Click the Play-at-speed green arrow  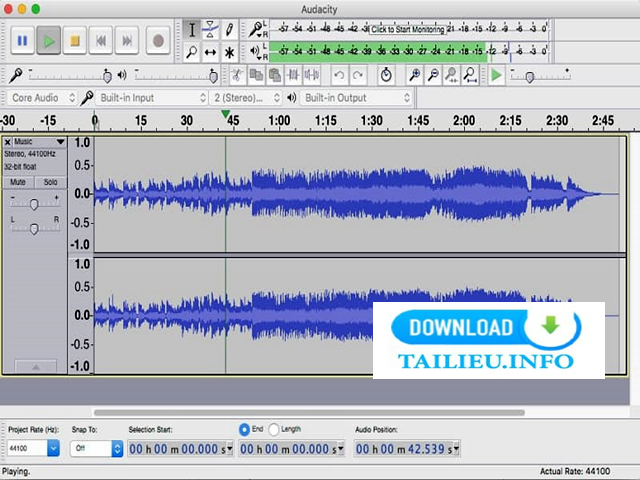click(x=496, y=75)
